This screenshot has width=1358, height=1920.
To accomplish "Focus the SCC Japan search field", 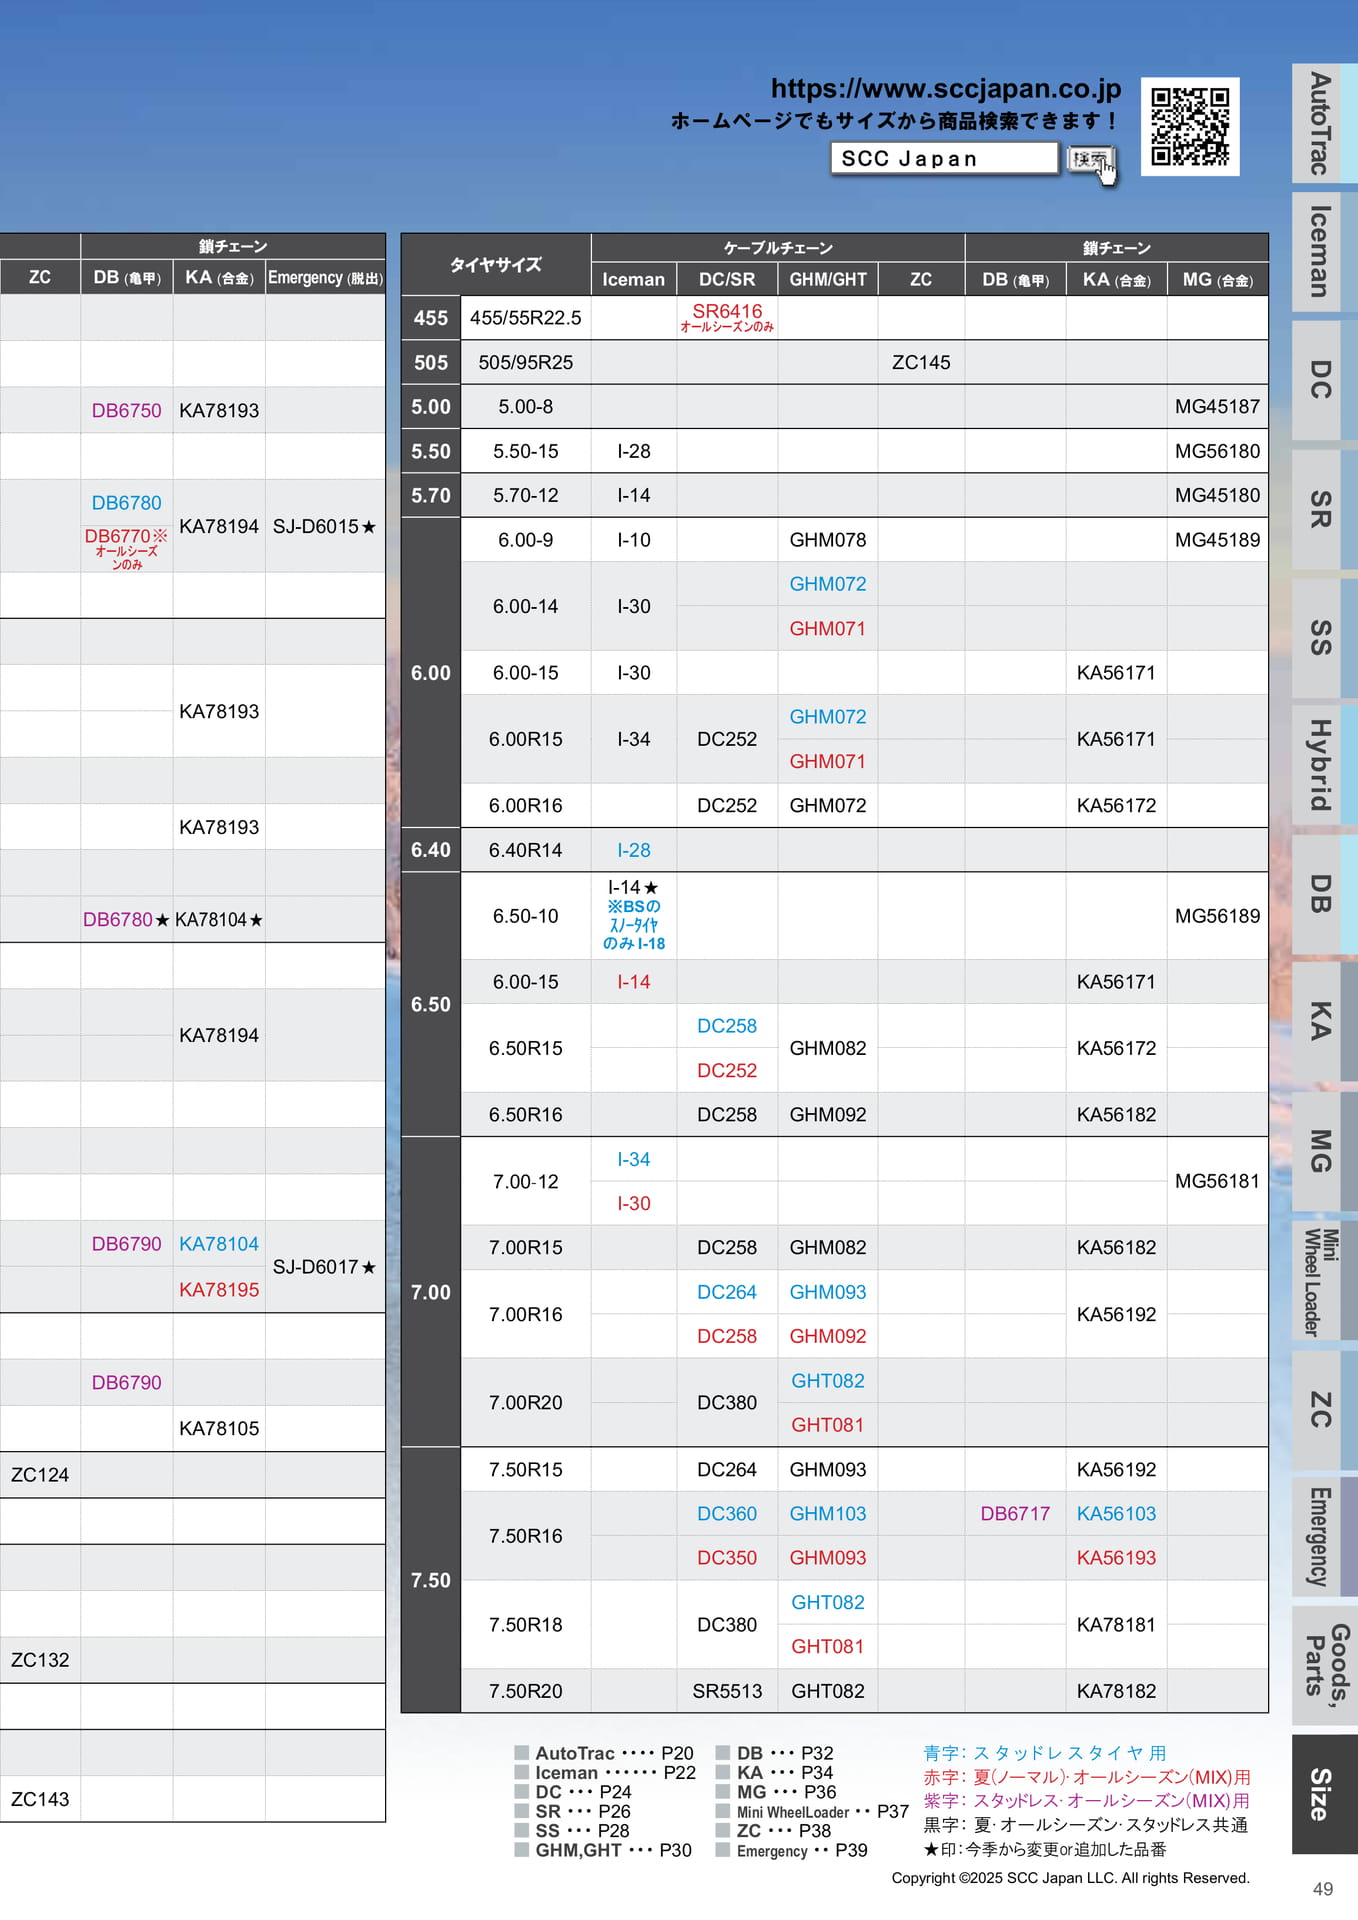I will [x=943, y=158].
